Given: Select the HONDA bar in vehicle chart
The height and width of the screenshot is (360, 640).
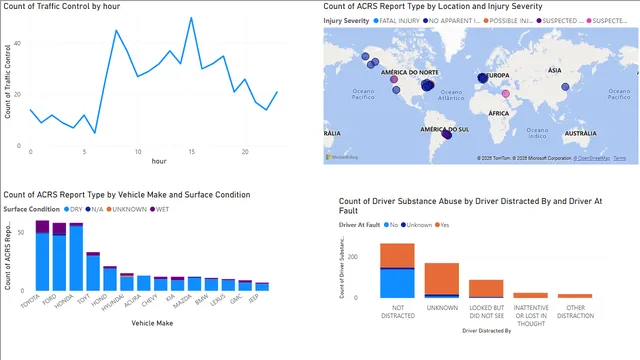Looking at the screenshot, I should click(76, 257).
